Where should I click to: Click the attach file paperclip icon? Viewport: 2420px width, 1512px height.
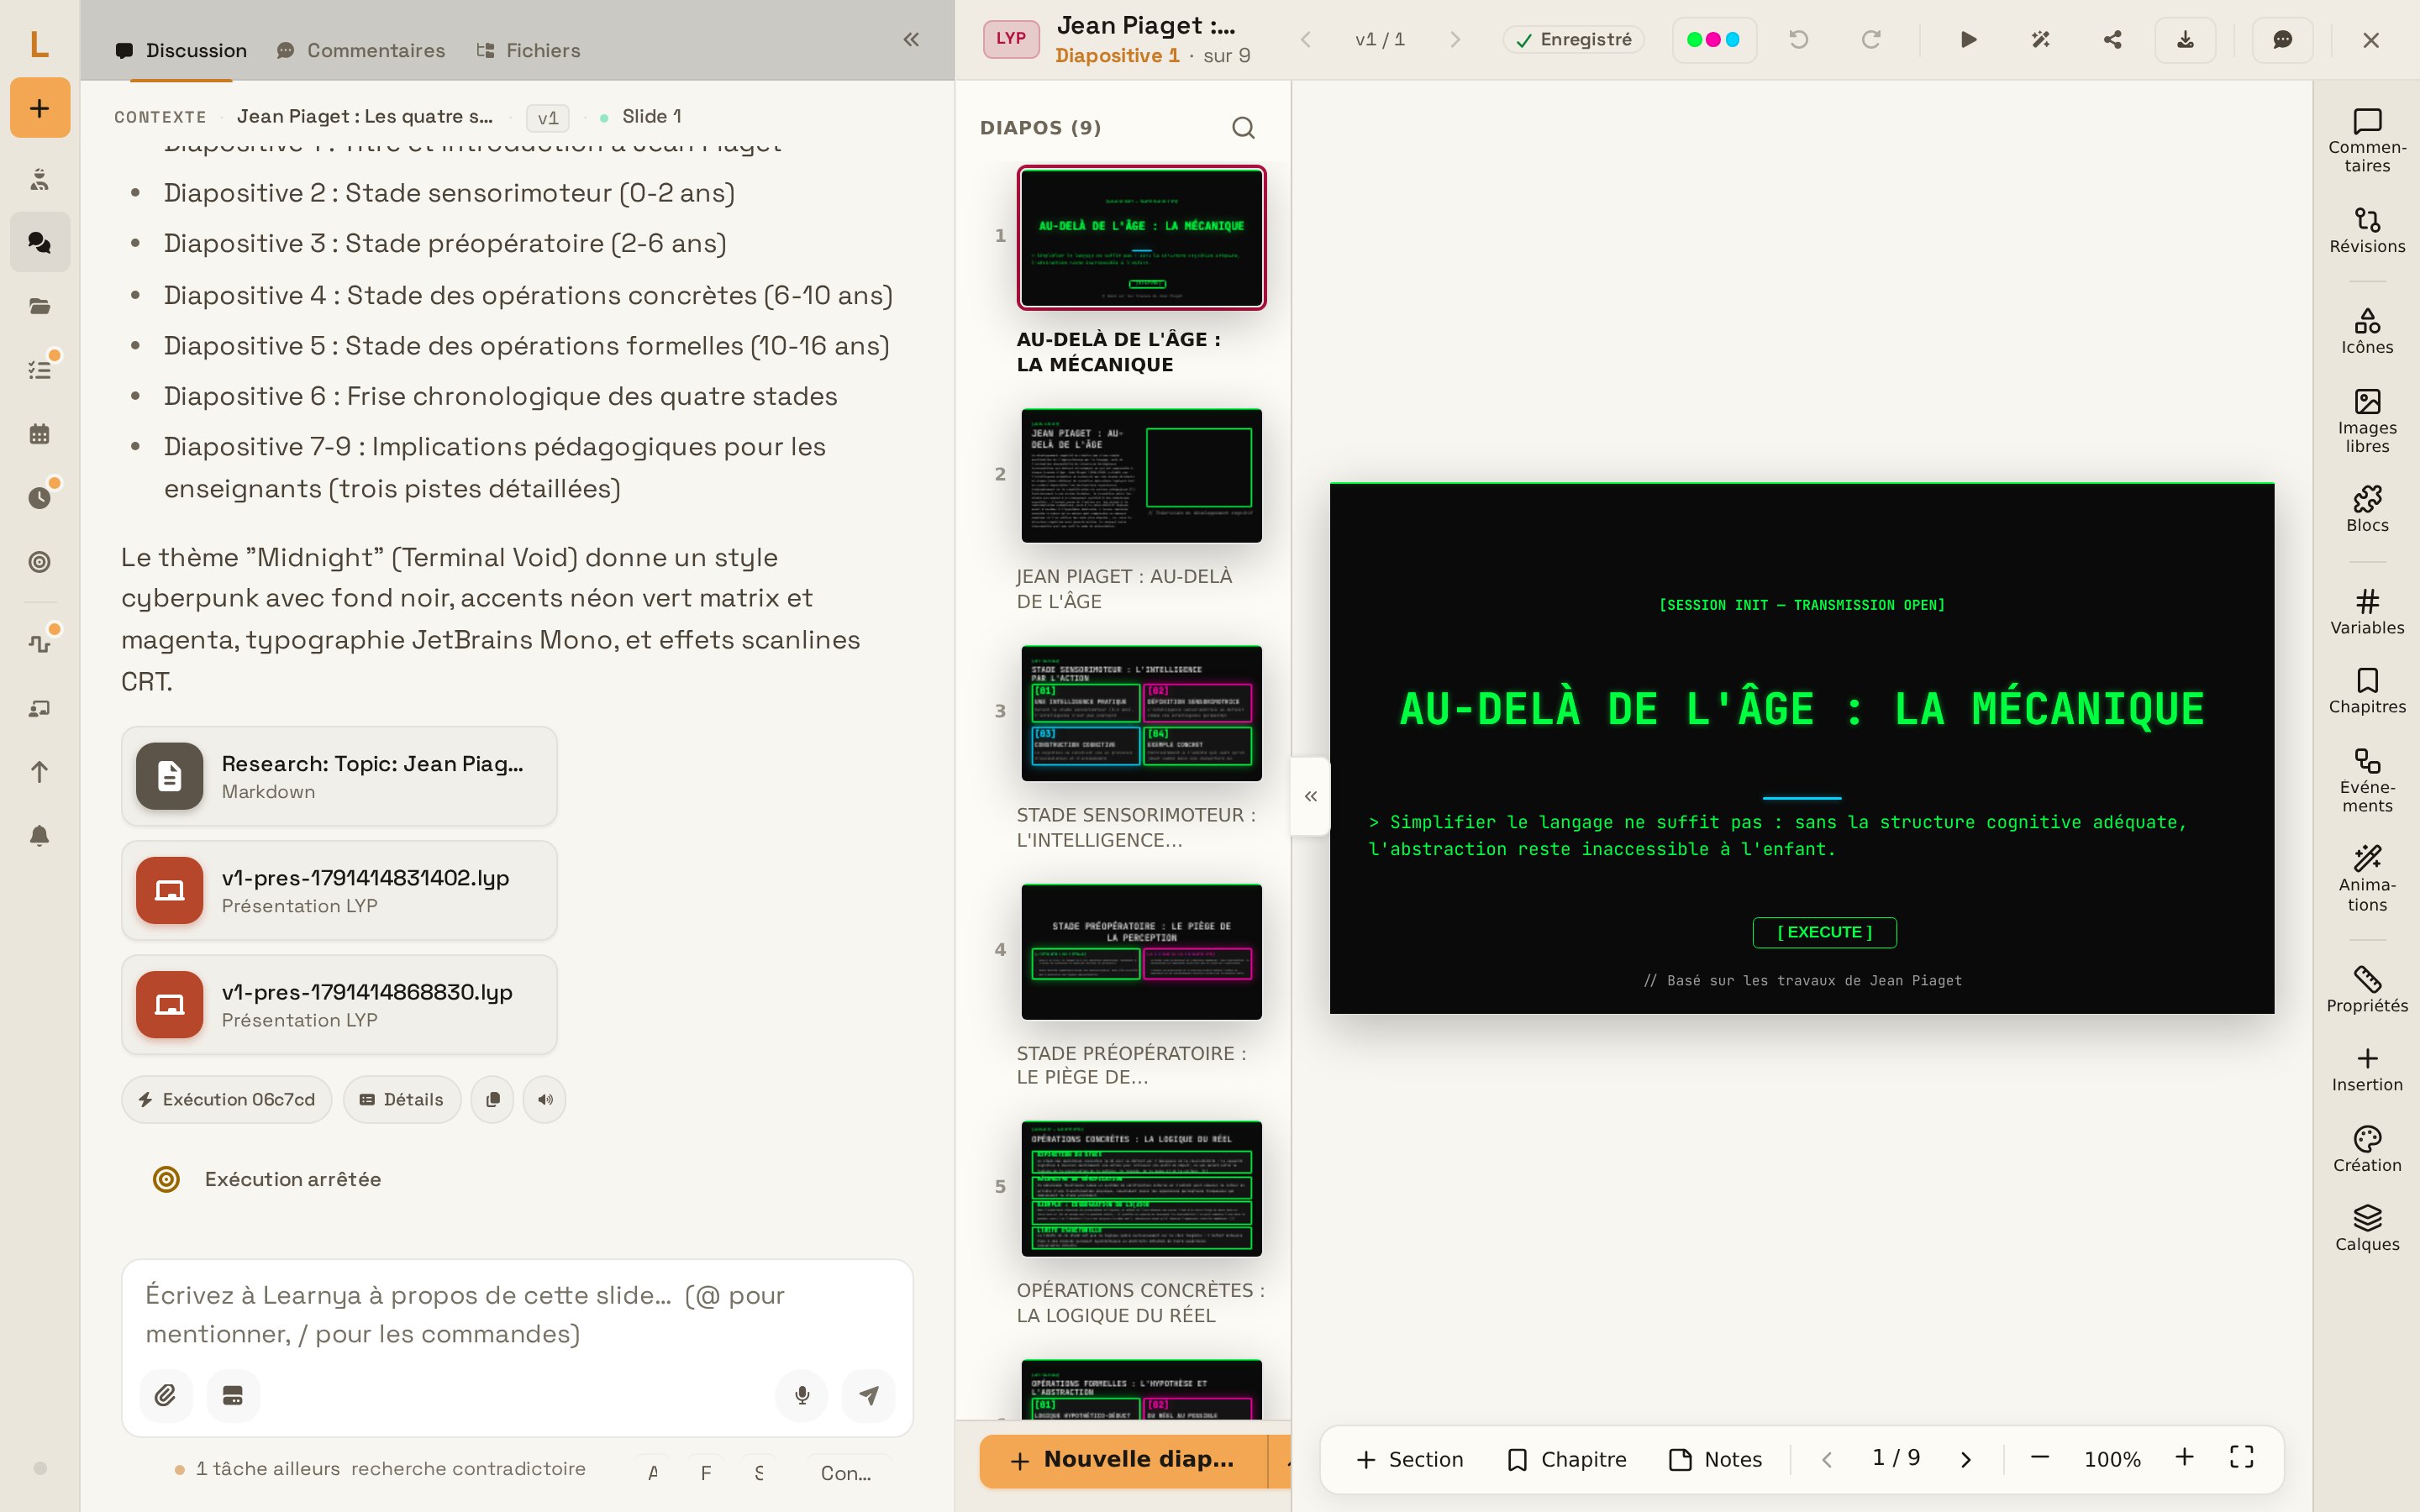166,1395
